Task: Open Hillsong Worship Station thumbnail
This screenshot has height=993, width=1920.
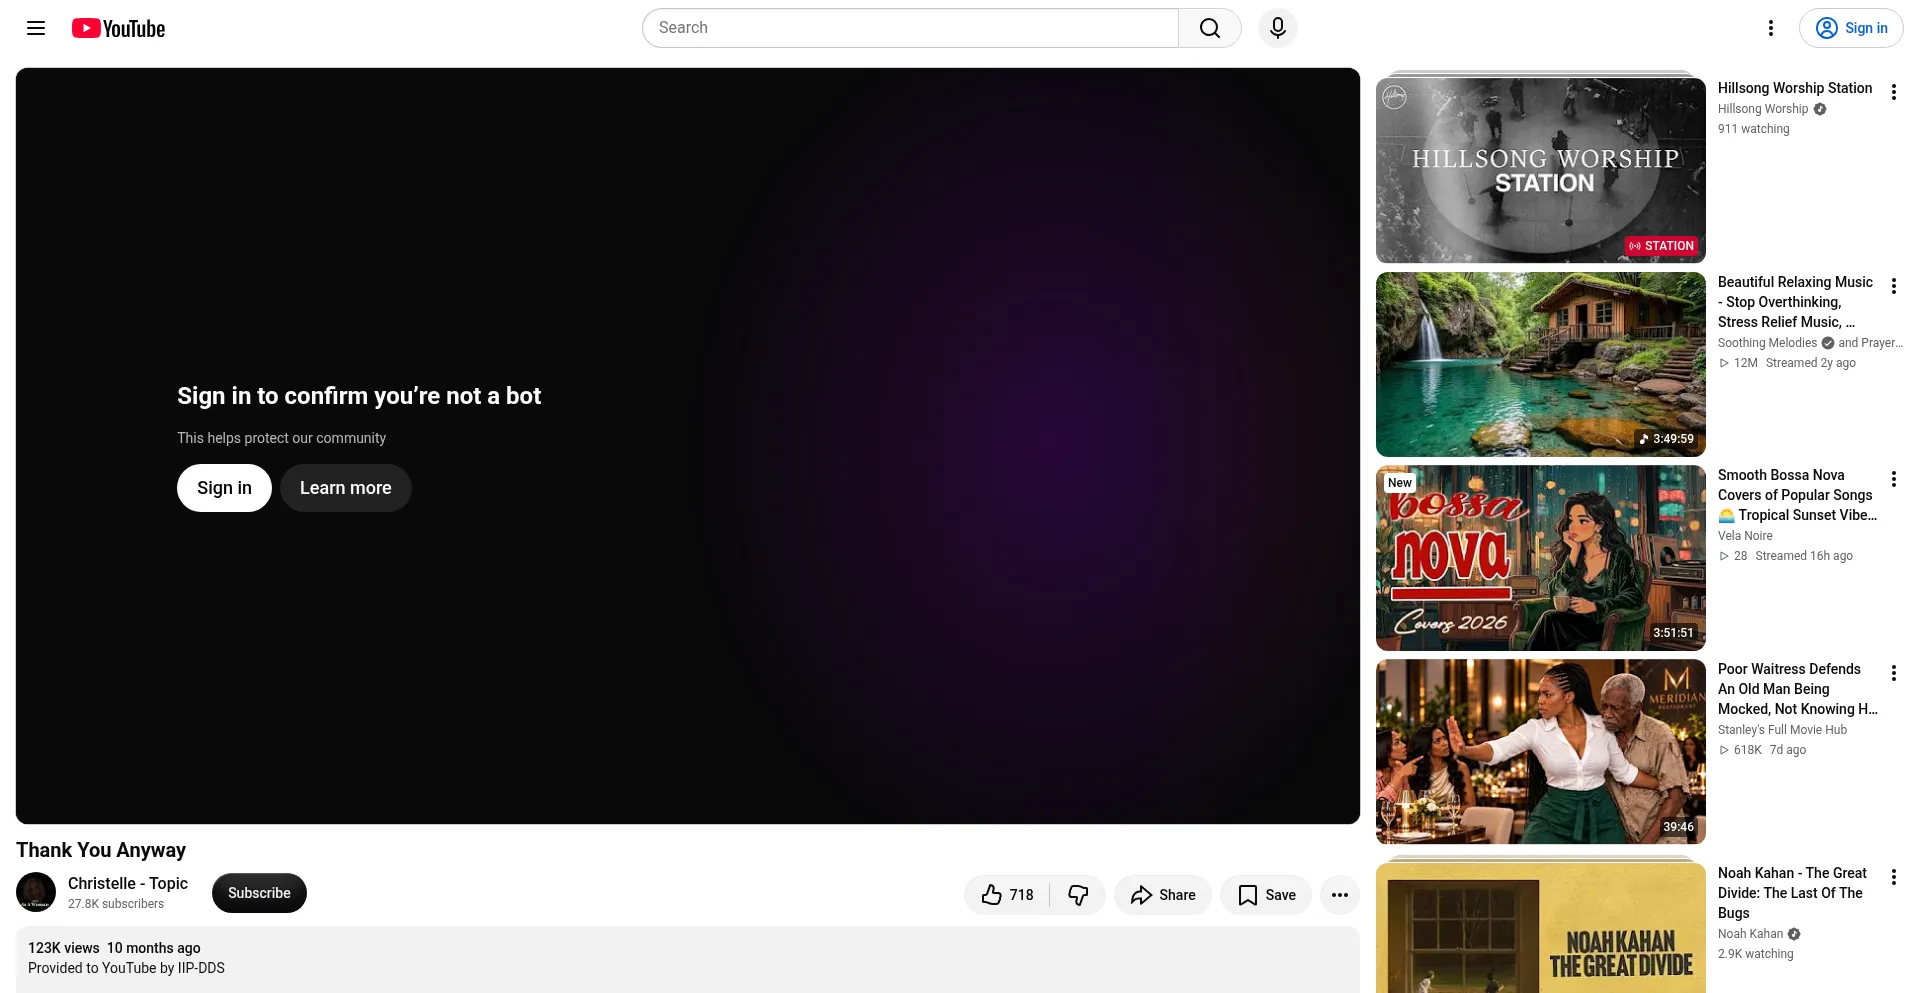Action: click(1541, 170)
